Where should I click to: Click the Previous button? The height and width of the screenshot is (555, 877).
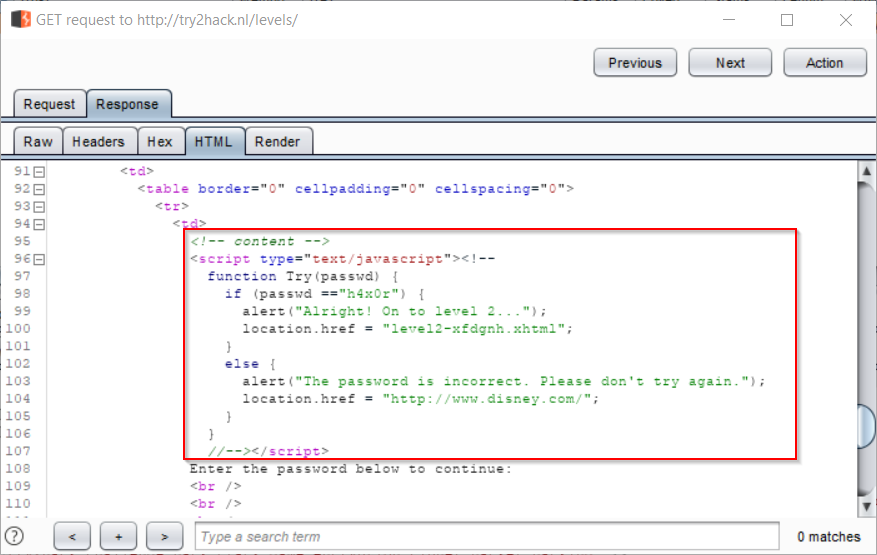click(x=635, y=63)
